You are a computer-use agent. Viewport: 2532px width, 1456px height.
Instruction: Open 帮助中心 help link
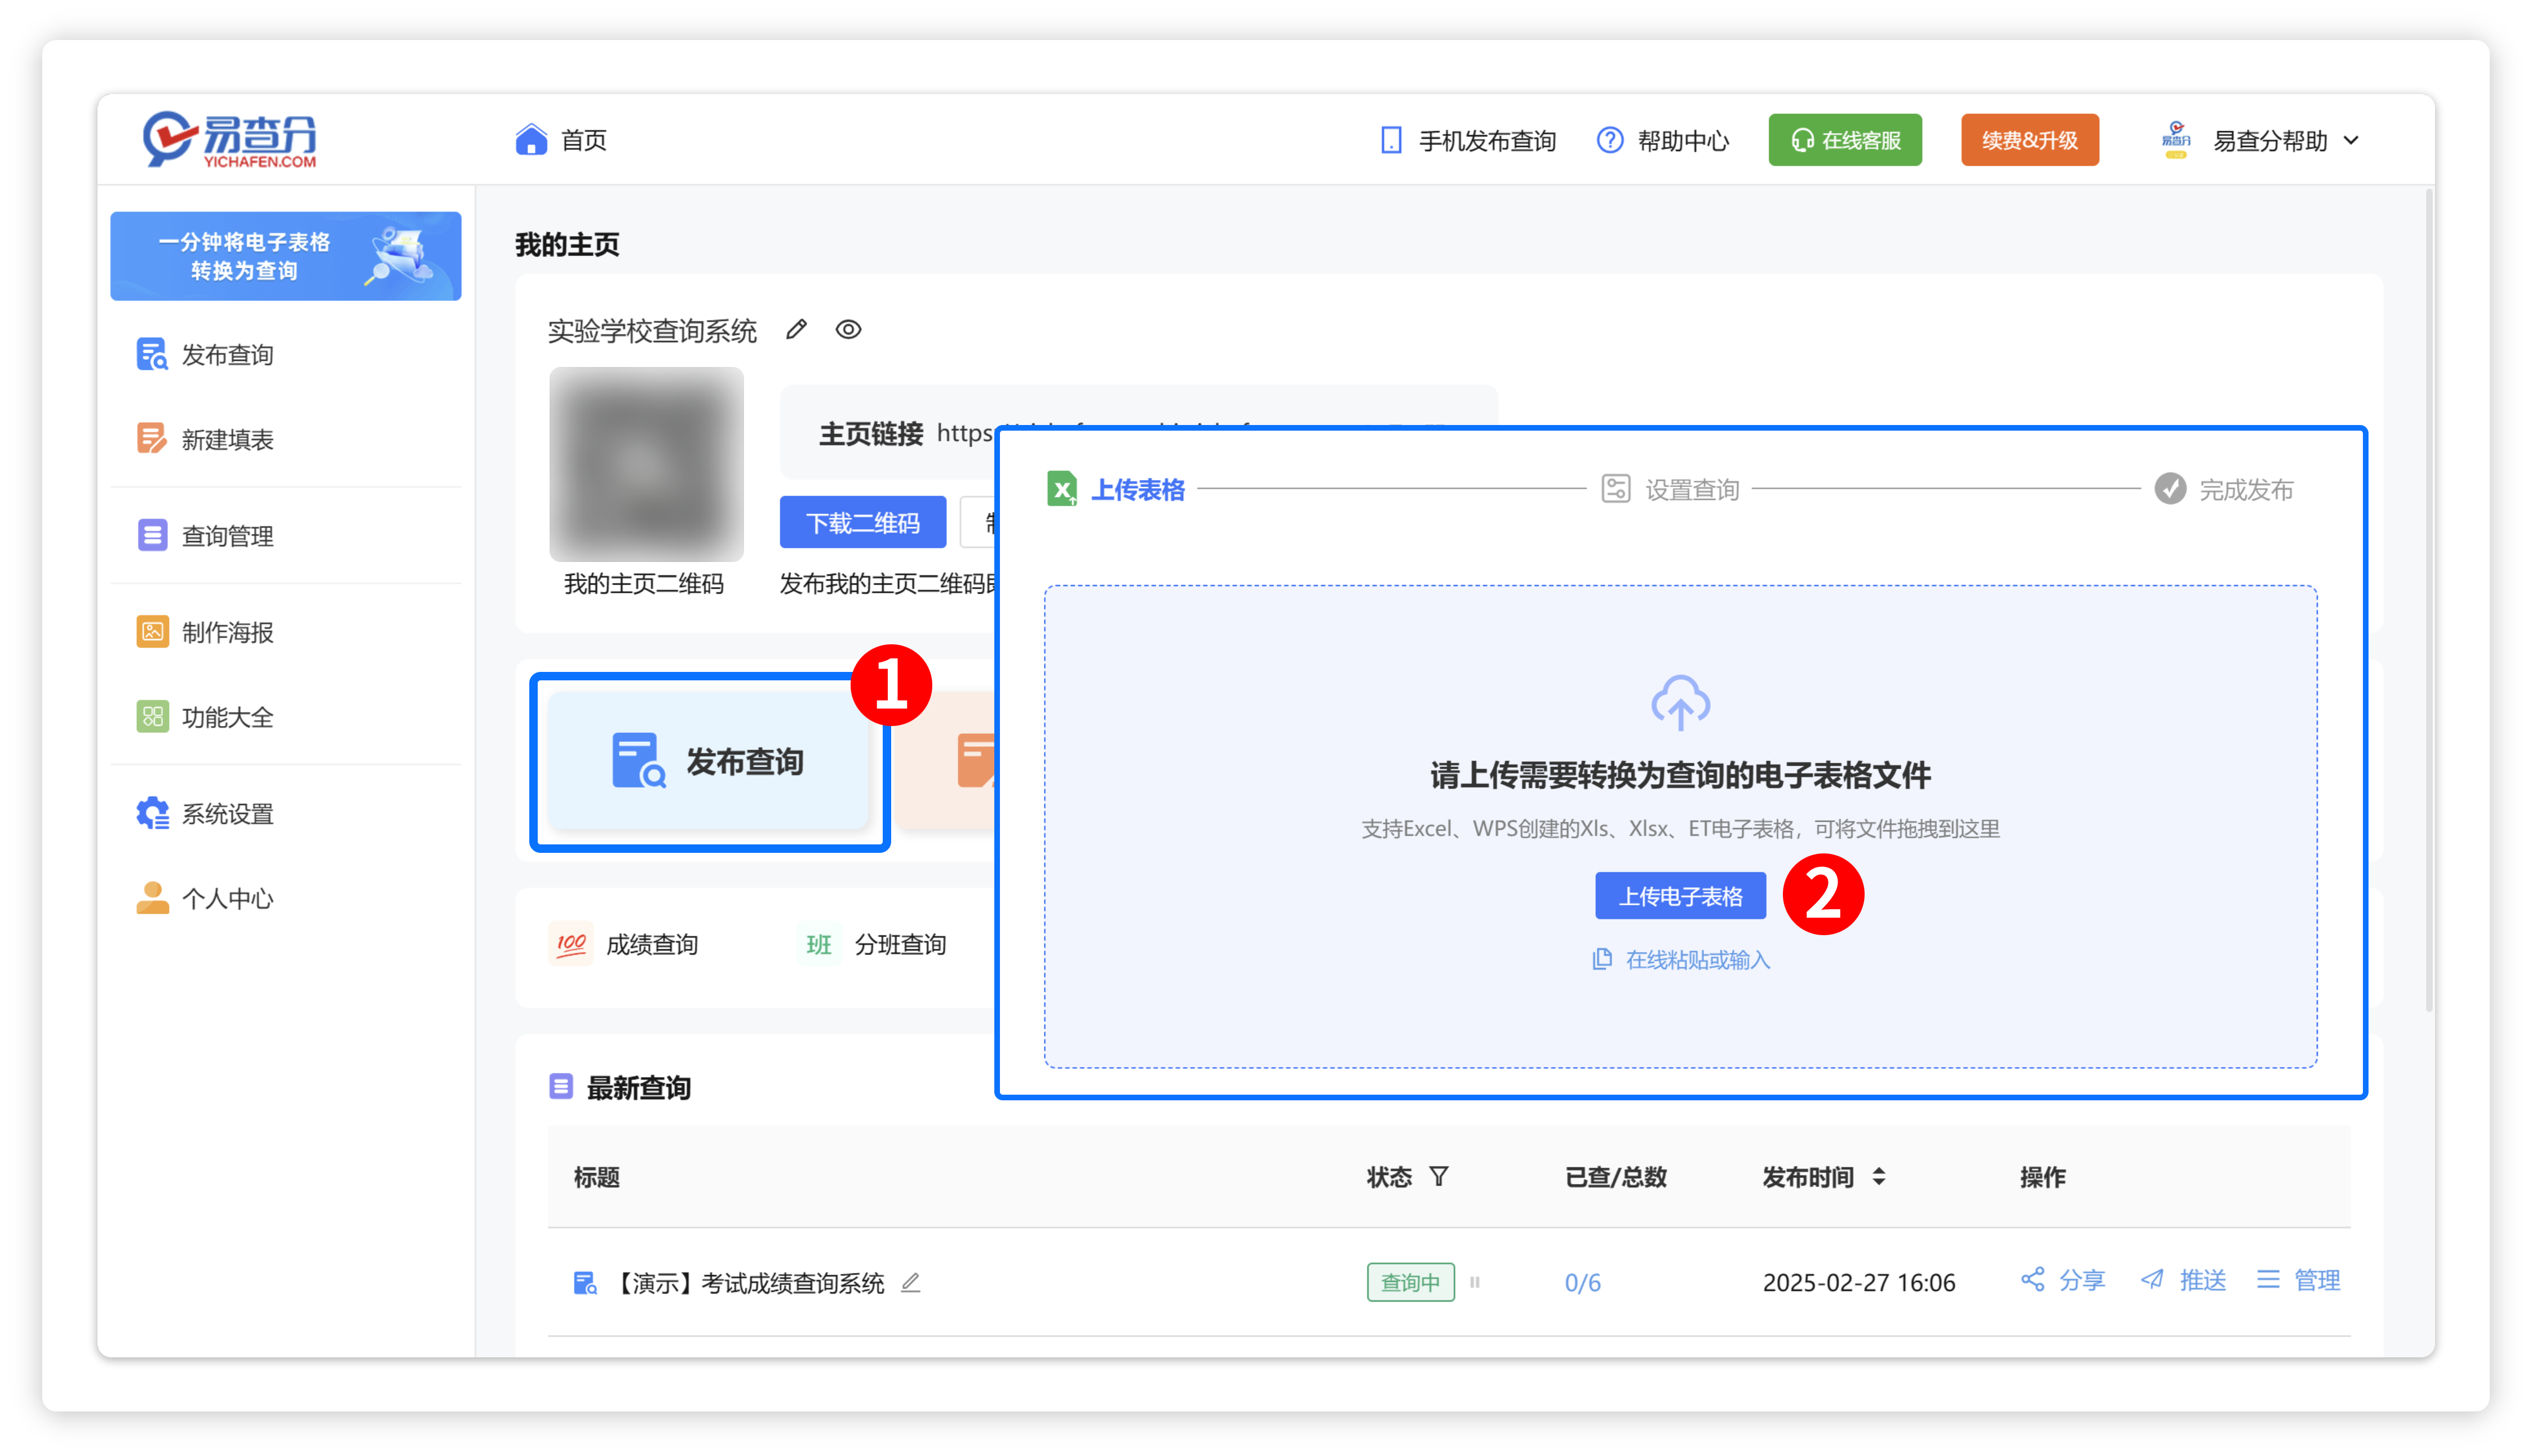pos(1663,141)
